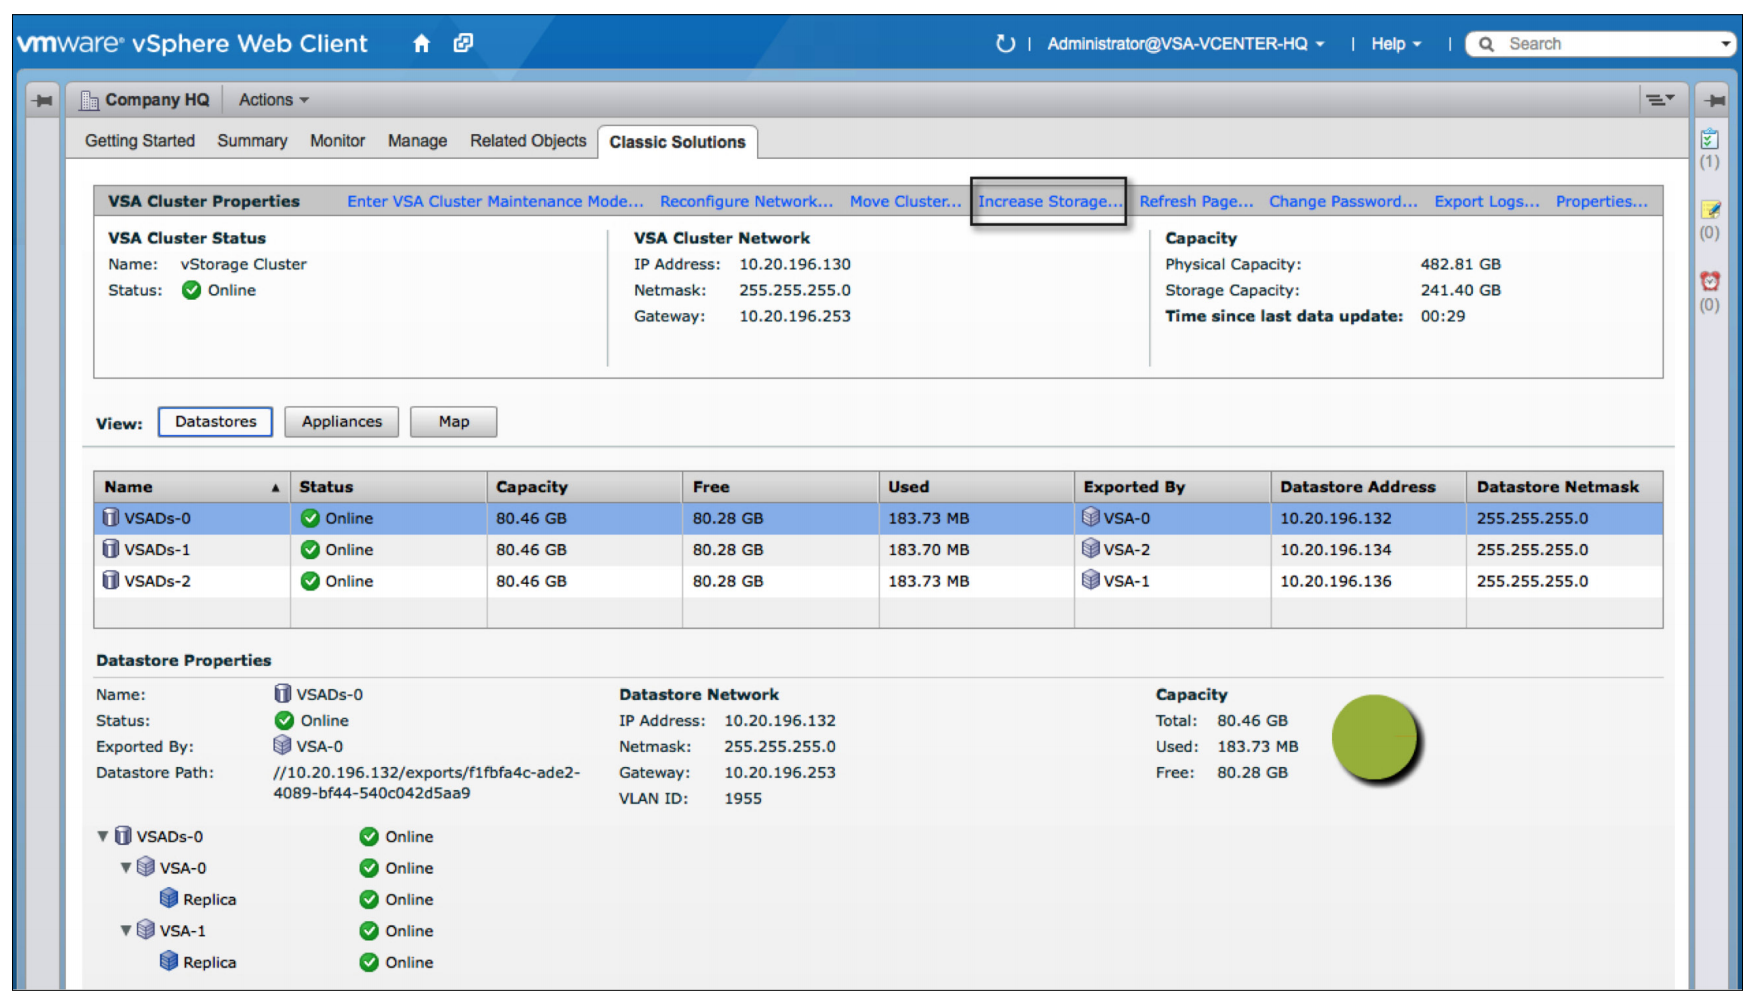Click the VSA-0 appliance icon in Exported By column

1091,517
